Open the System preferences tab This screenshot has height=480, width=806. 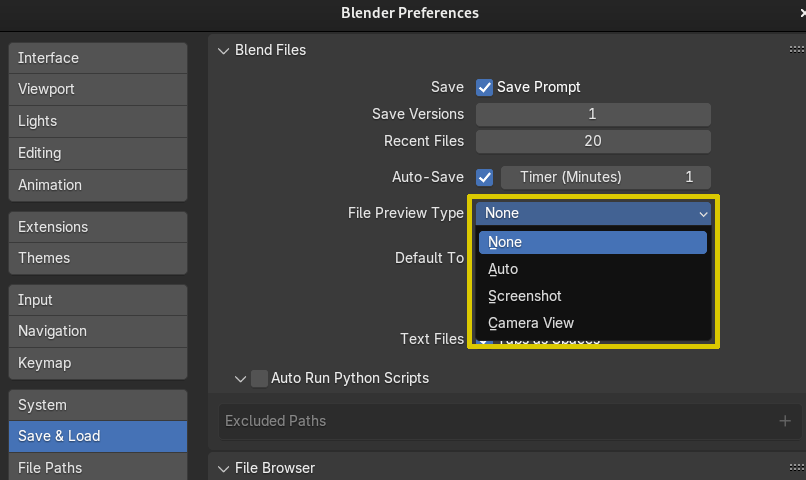(98, 405)
